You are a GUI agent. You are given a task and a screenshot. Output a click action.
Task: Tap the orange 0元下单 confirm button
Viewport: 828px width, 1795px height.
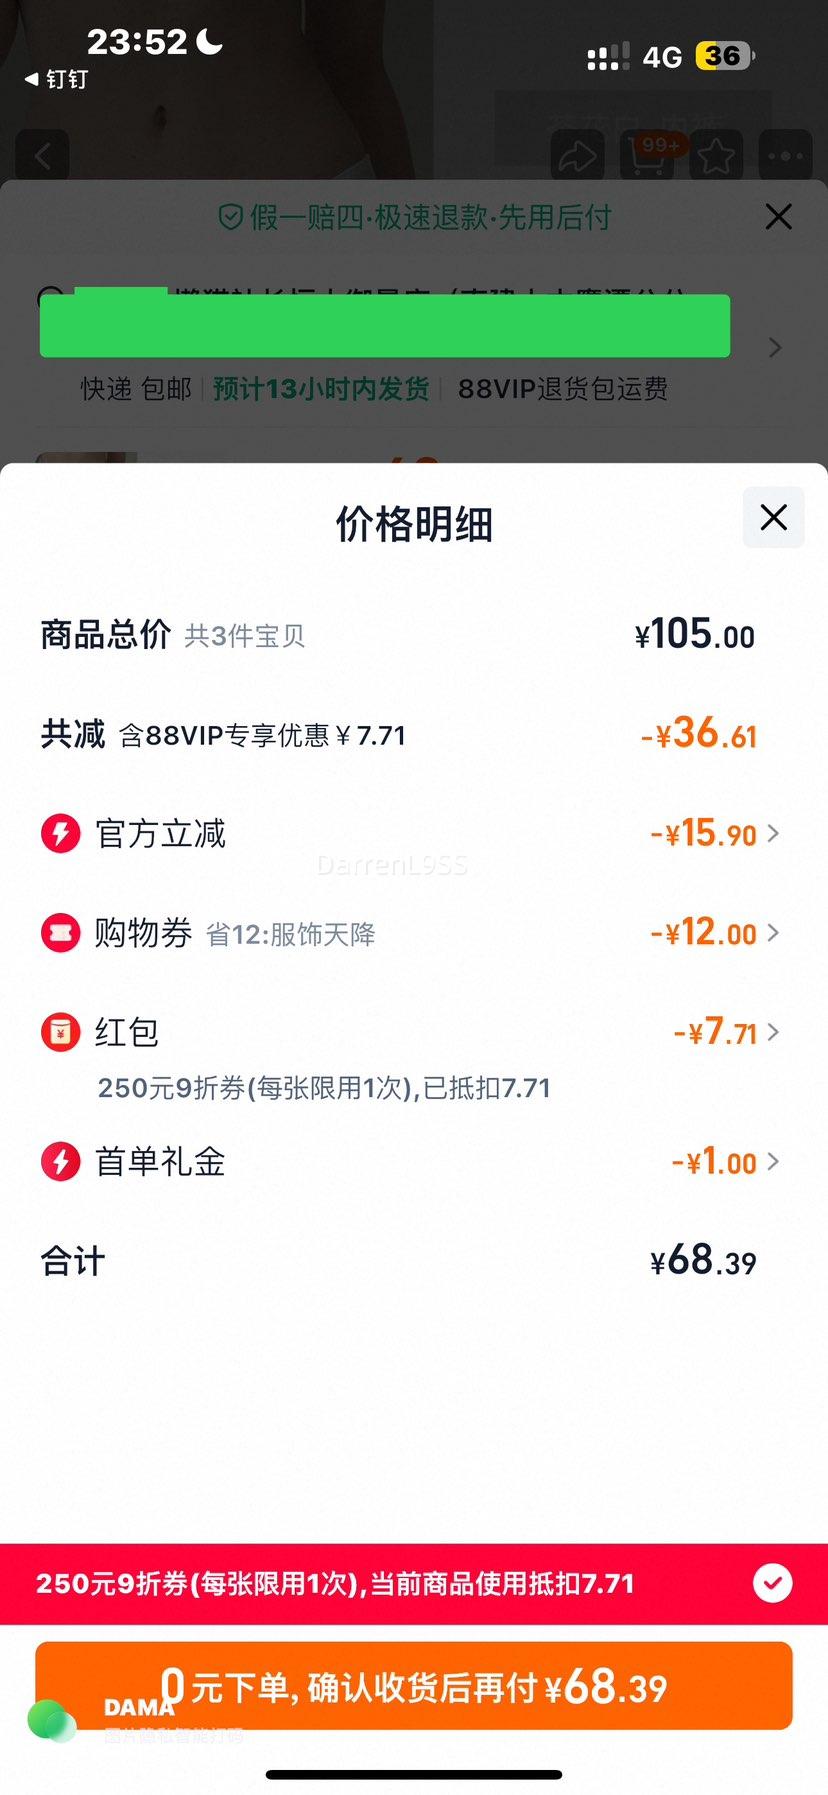414,1686
